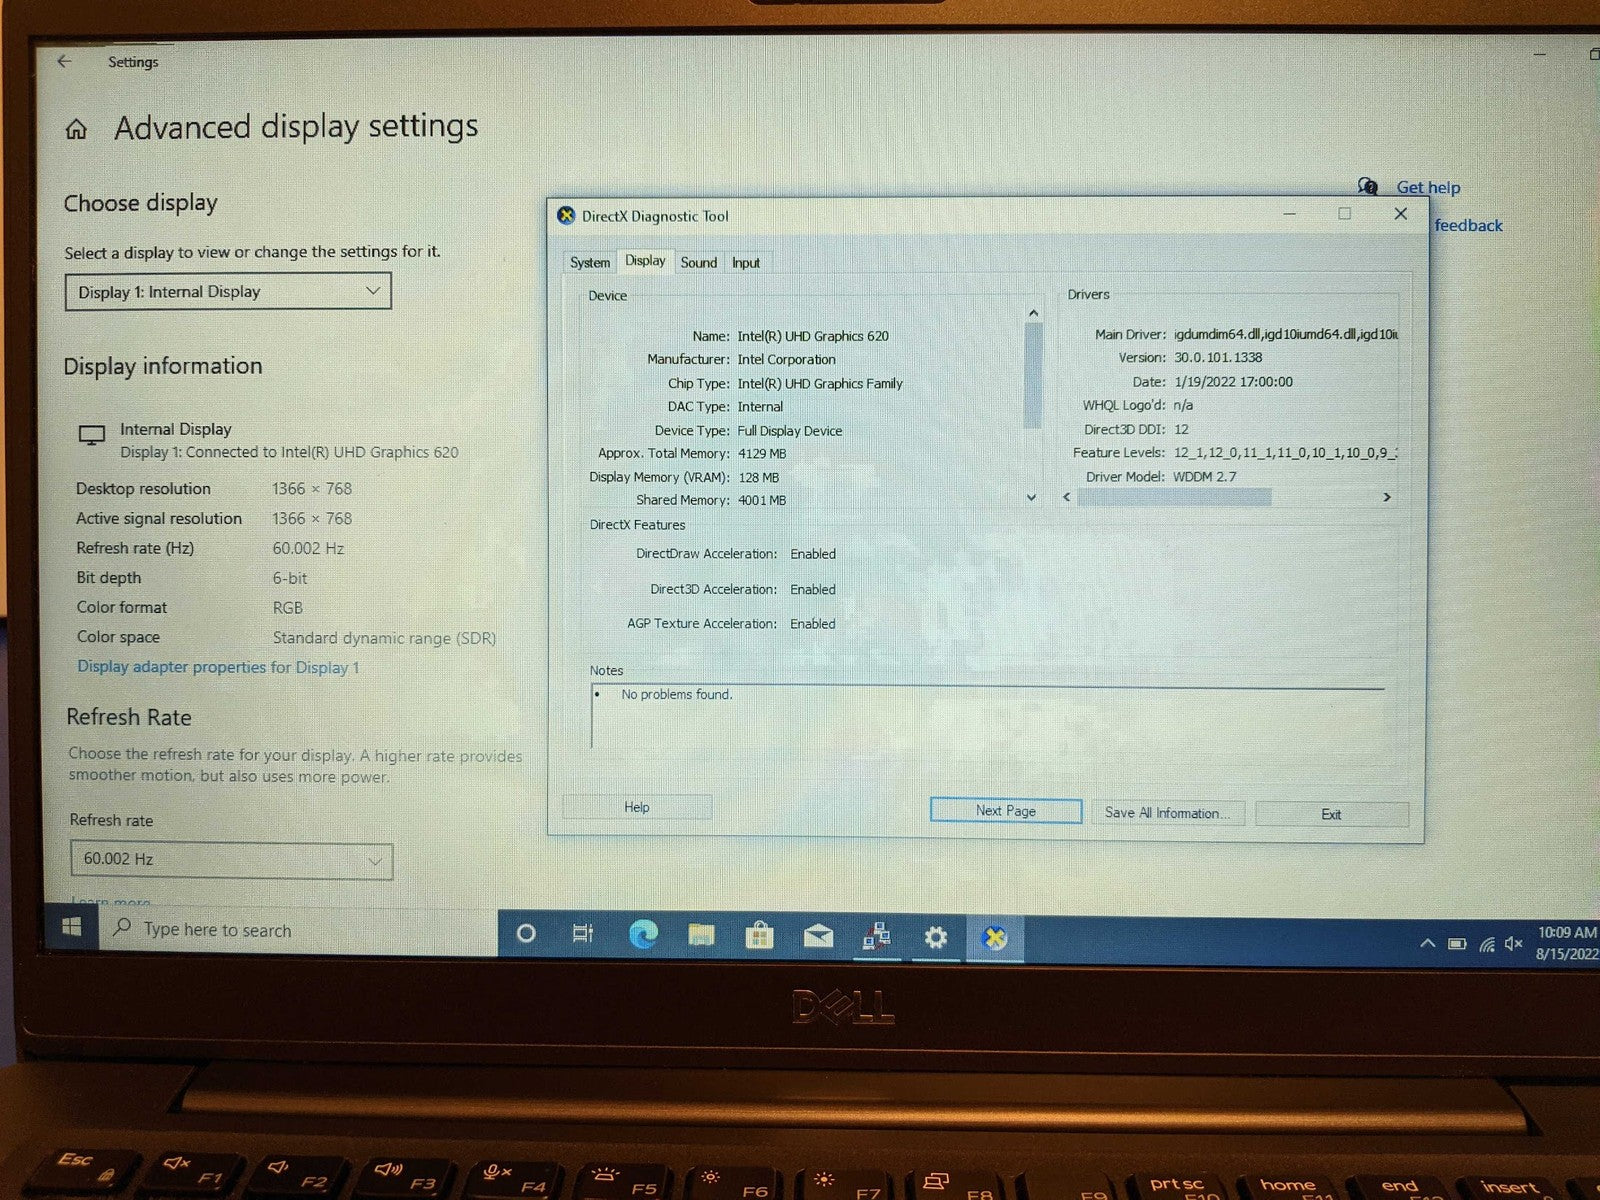
Task: Open Mail app from taskbar
Action: (x=818, y=937)
